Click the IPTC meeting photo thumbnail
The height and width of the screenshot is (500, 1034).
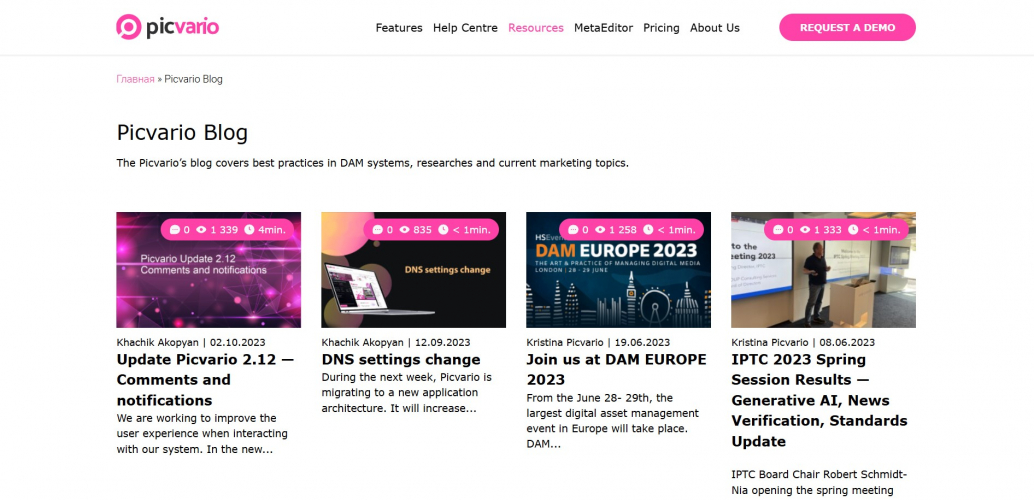pos(824,270)
